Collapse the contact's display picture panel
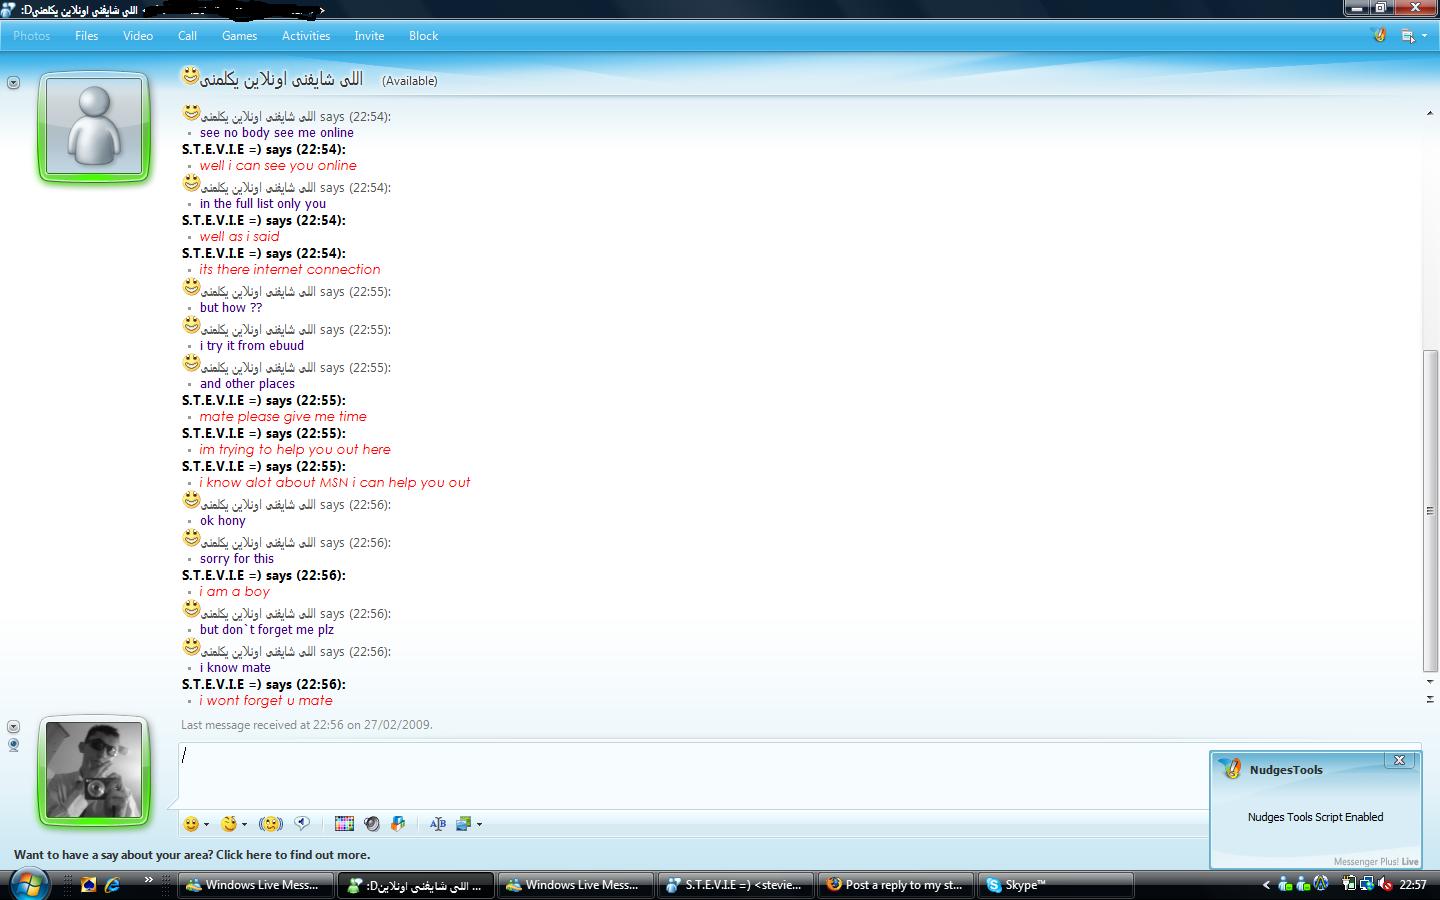The width and height of the screenshot is (1440, 900). [13, 83]
